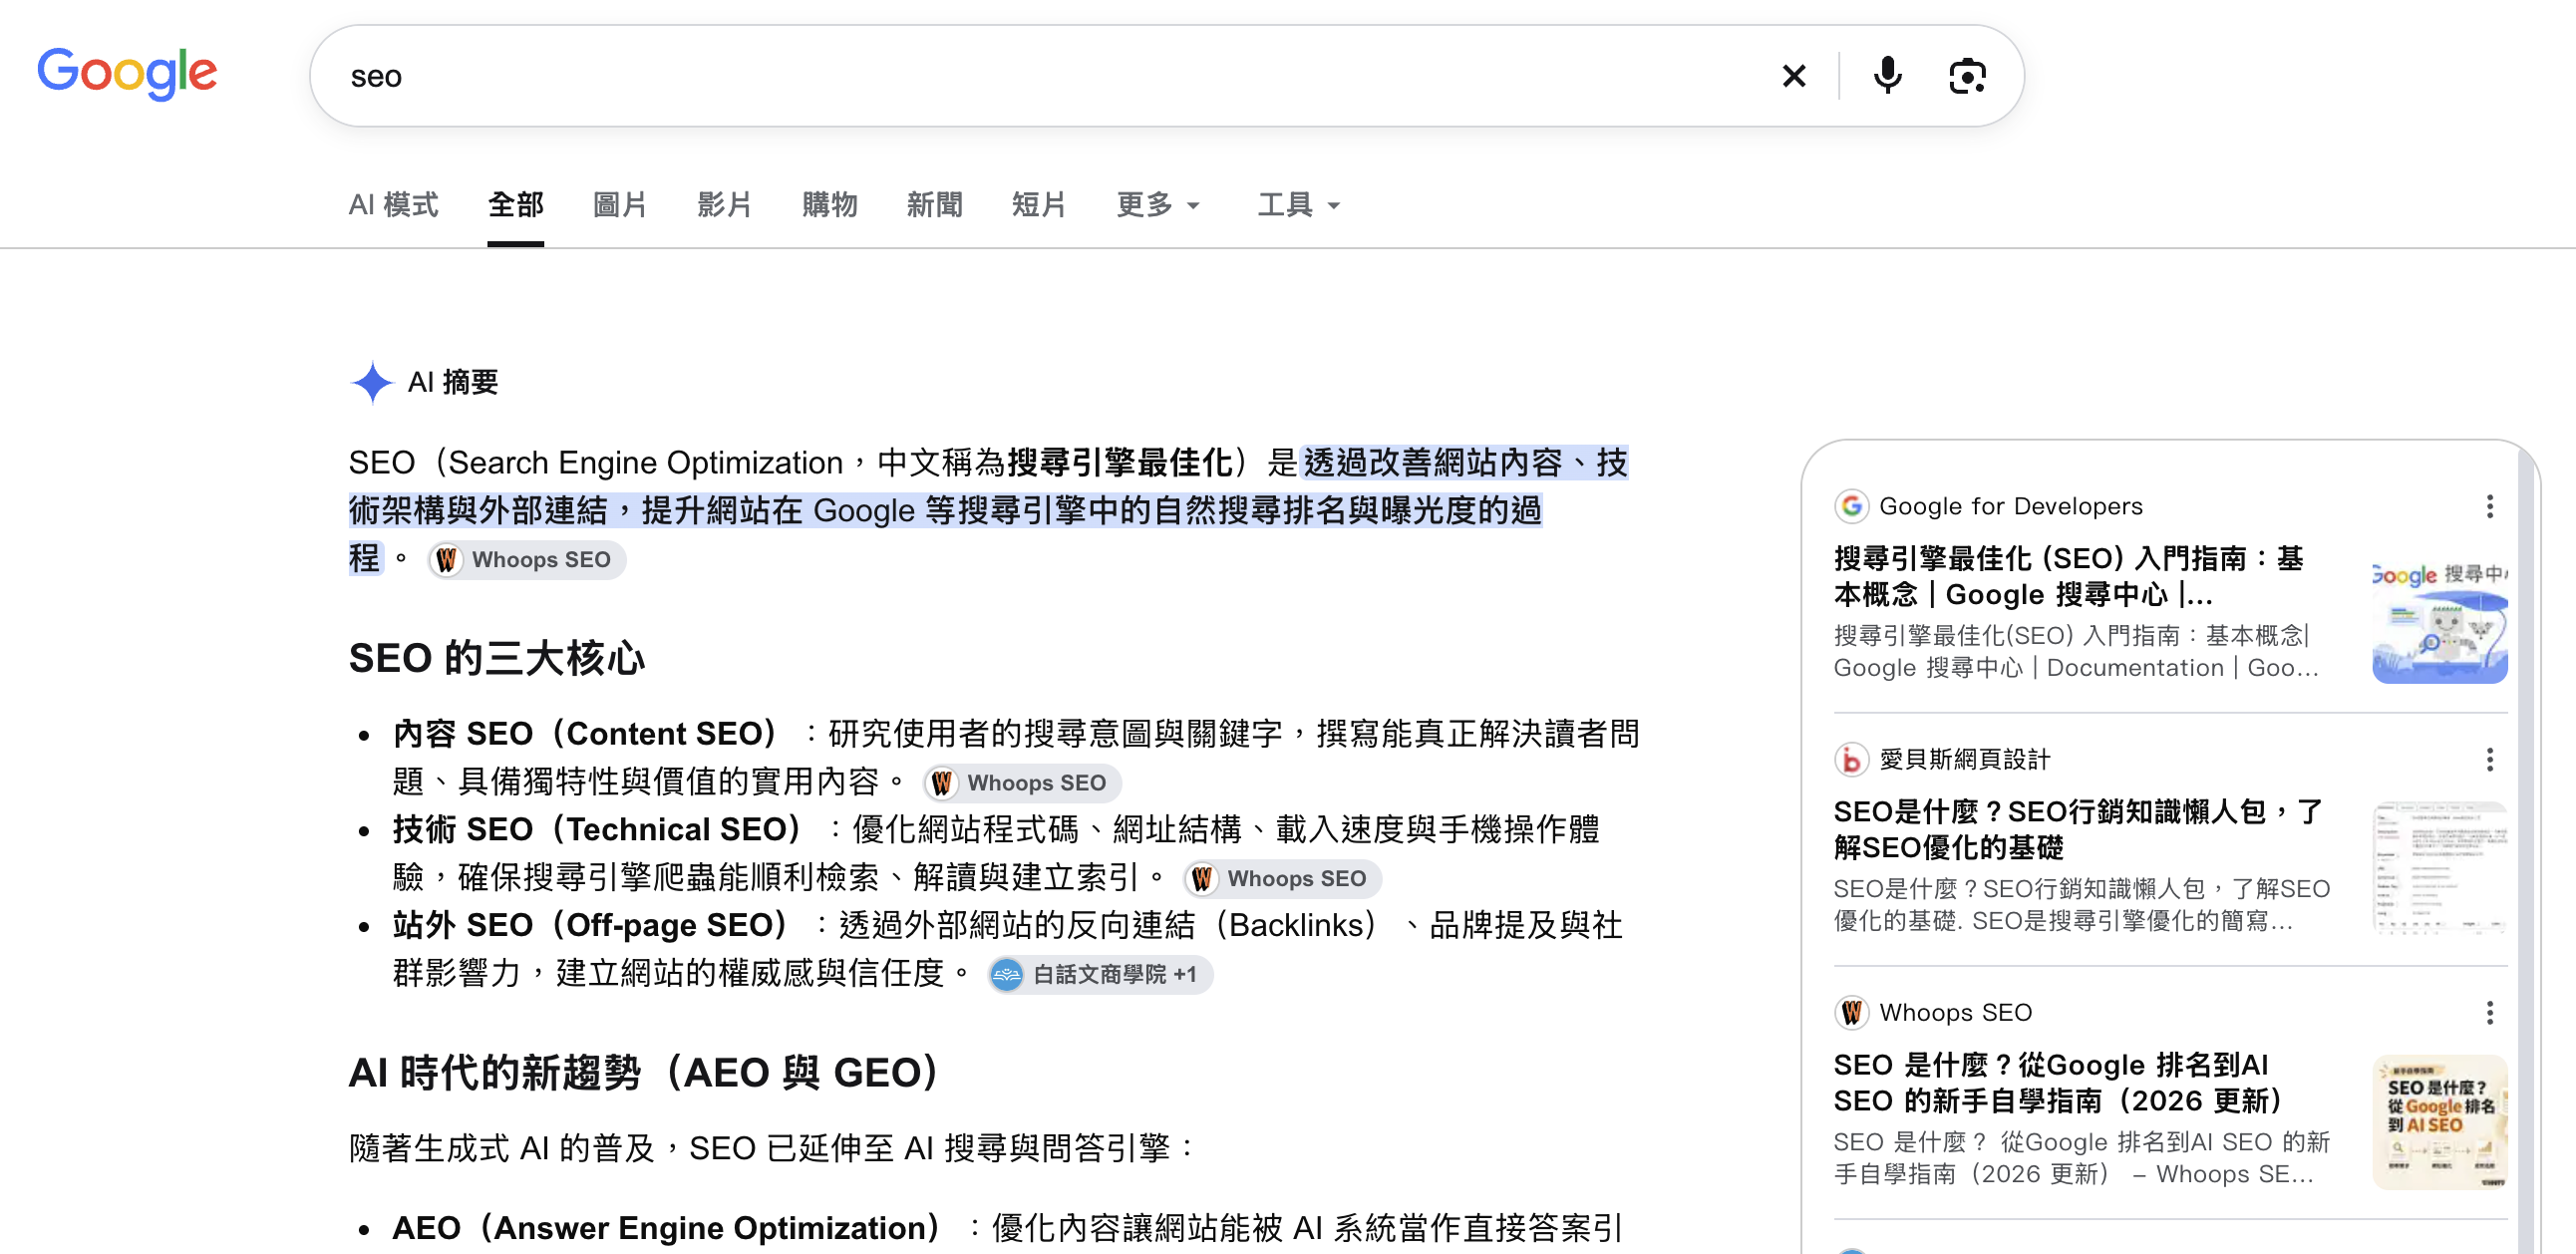
Task: Open the 搜尋引擎最佳化 (SEO) 入門指南 link
Action: tap(2070, 577)
